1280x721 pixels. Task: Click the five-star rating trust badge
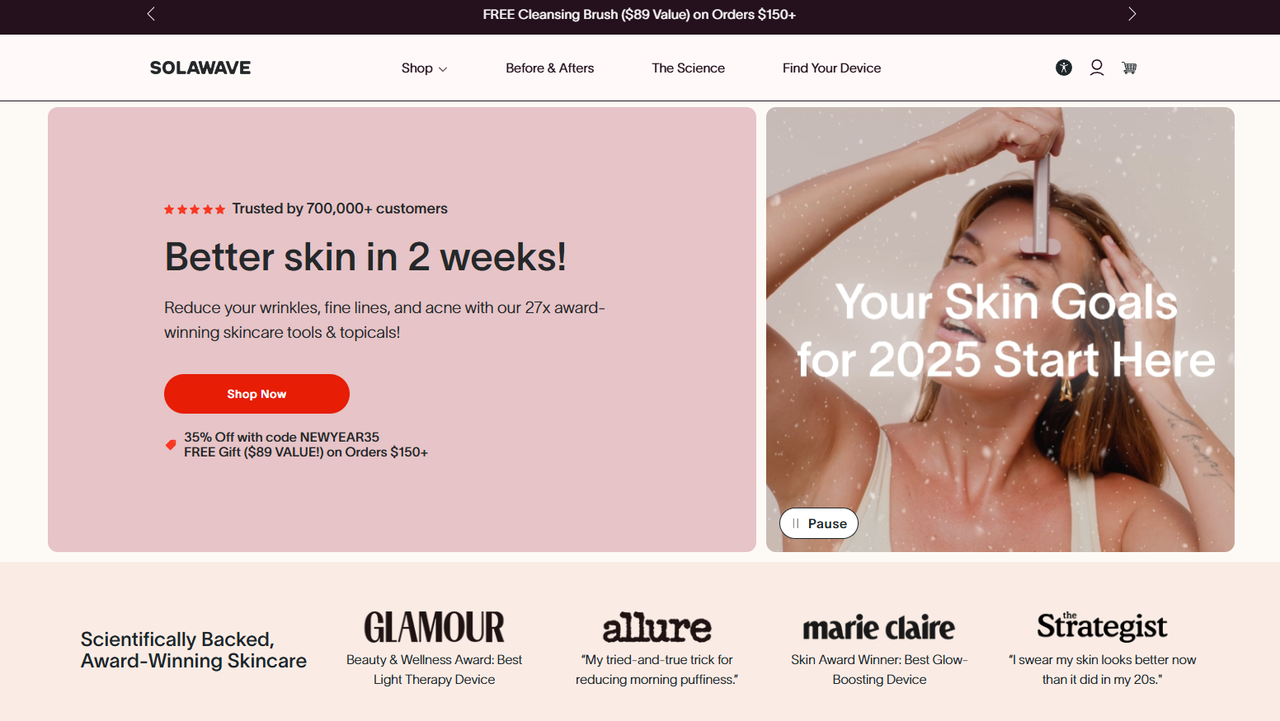pyautogui.click(x=195, y=209)
